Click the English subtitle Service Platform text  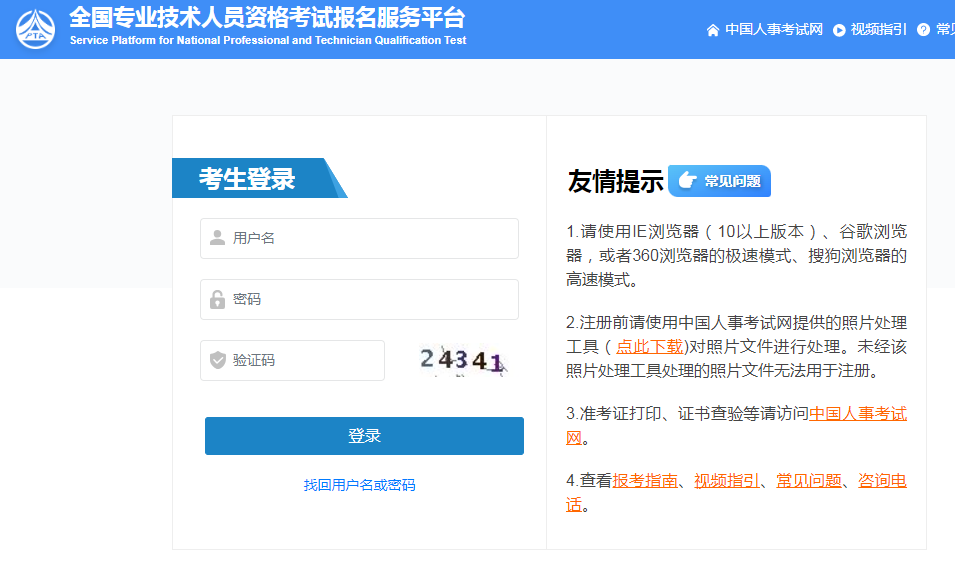pos(268,40)
